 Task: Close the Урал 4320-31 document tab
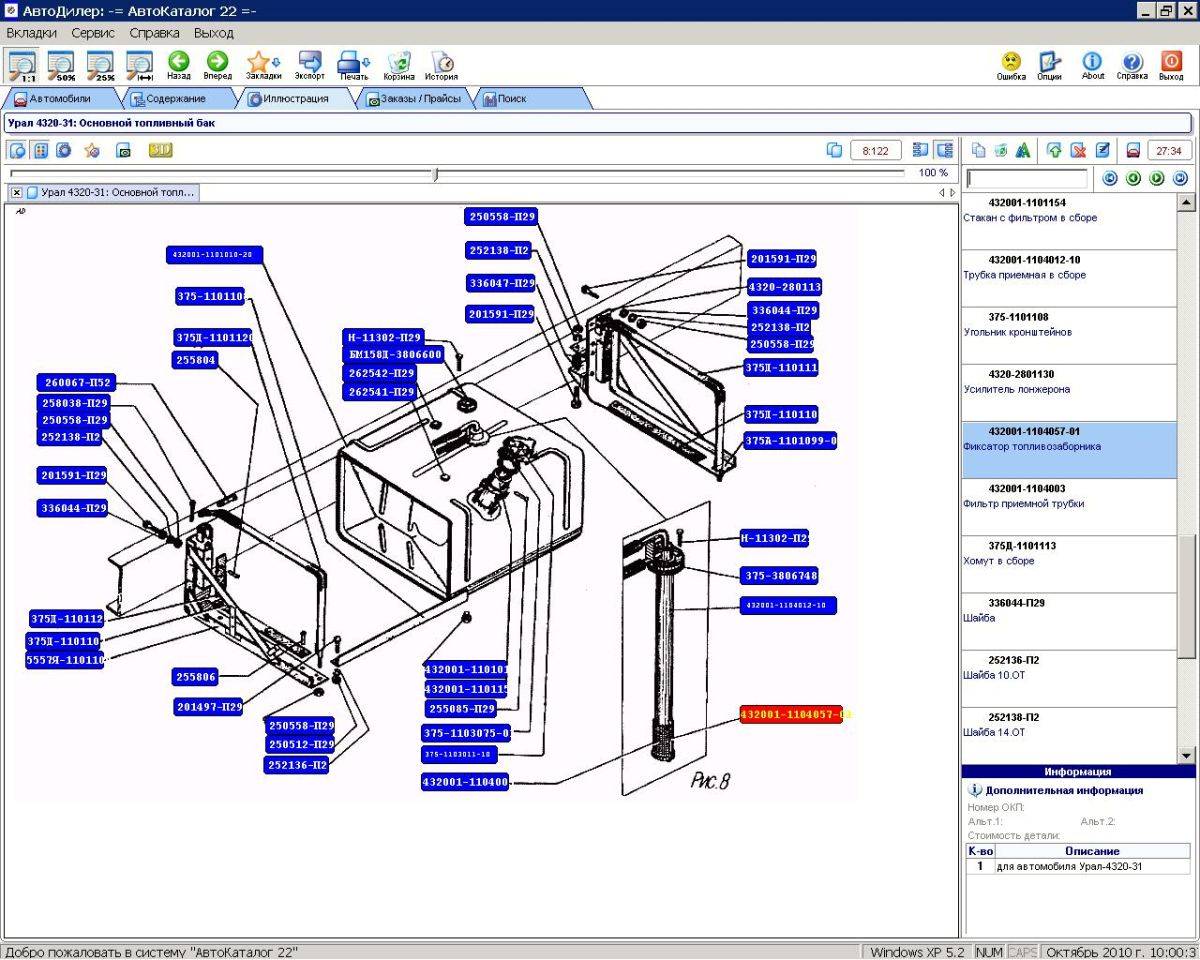tap(17, 192)
